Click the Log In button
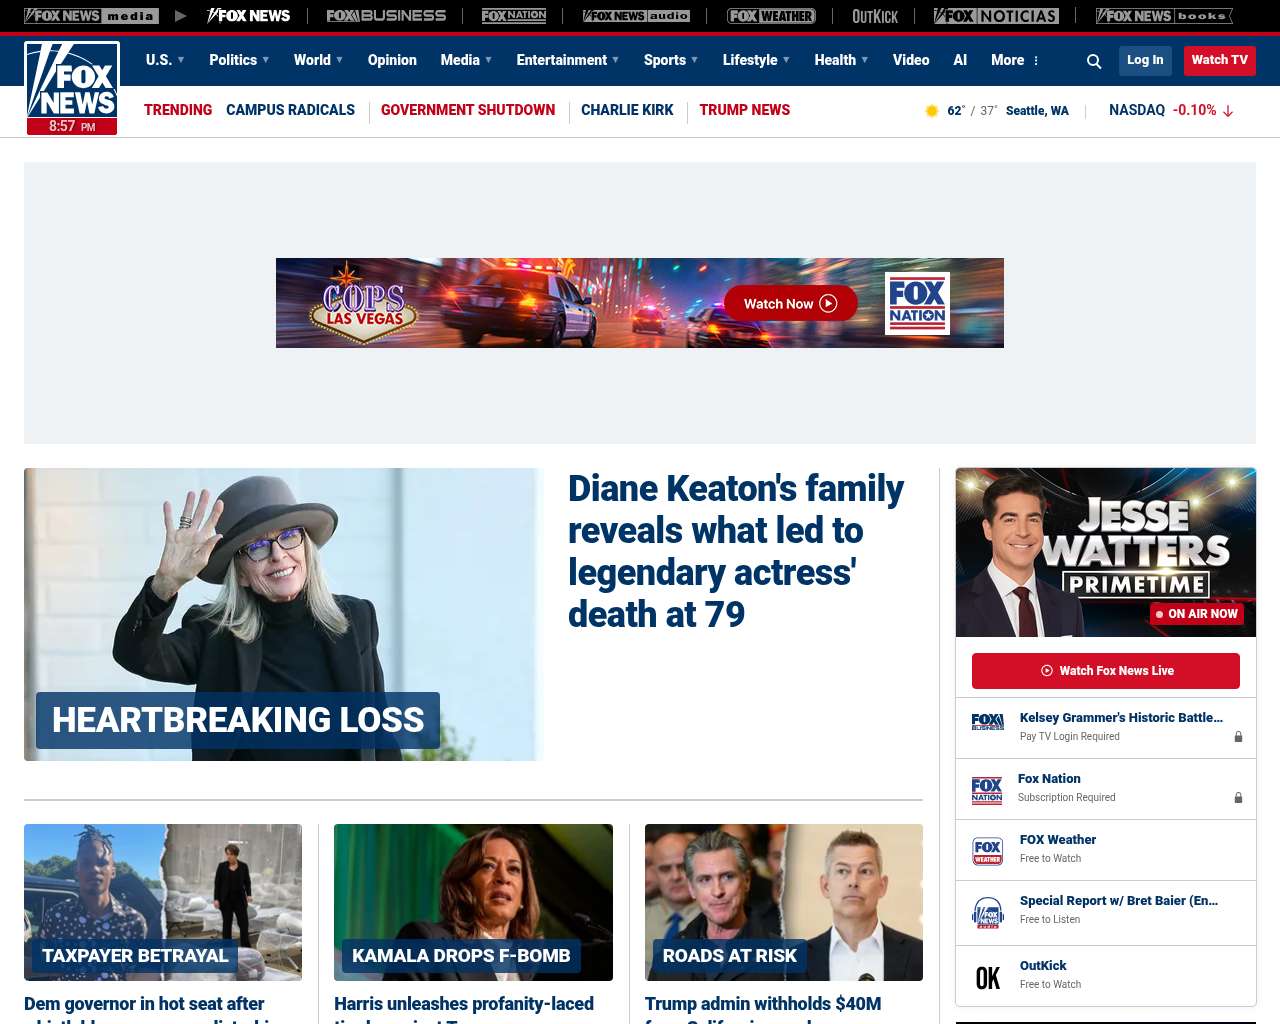This screenshot has height=1024, width=1280. pyautogui.click(x=1145, y=60)
